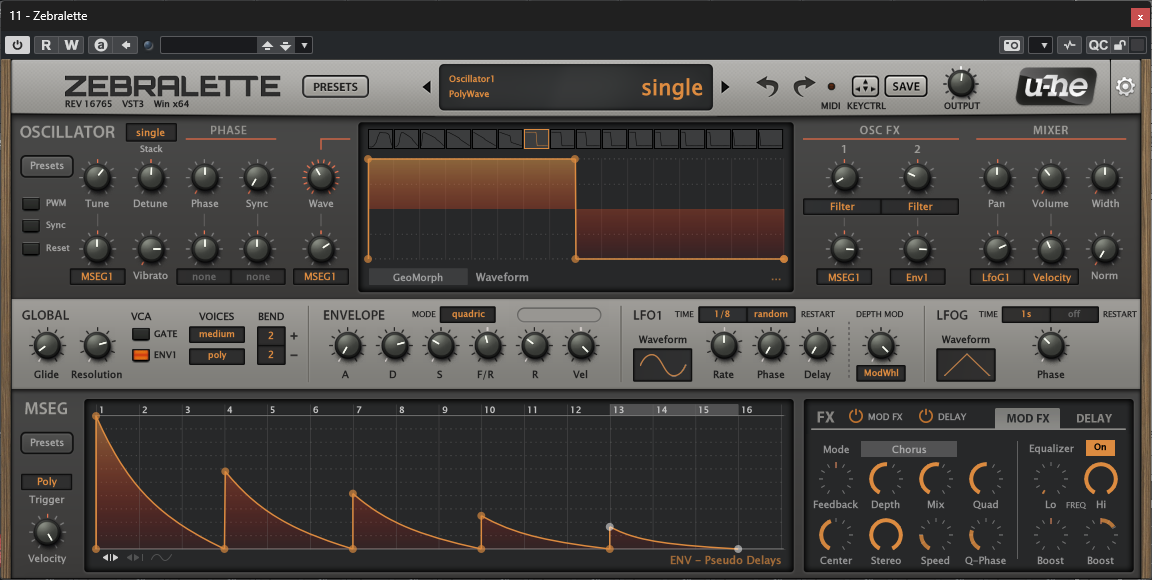Image resolution: width=1152 pixels, height=580 pixels.
Task: Open the settings gear icon
Action: pos(1125,87)
